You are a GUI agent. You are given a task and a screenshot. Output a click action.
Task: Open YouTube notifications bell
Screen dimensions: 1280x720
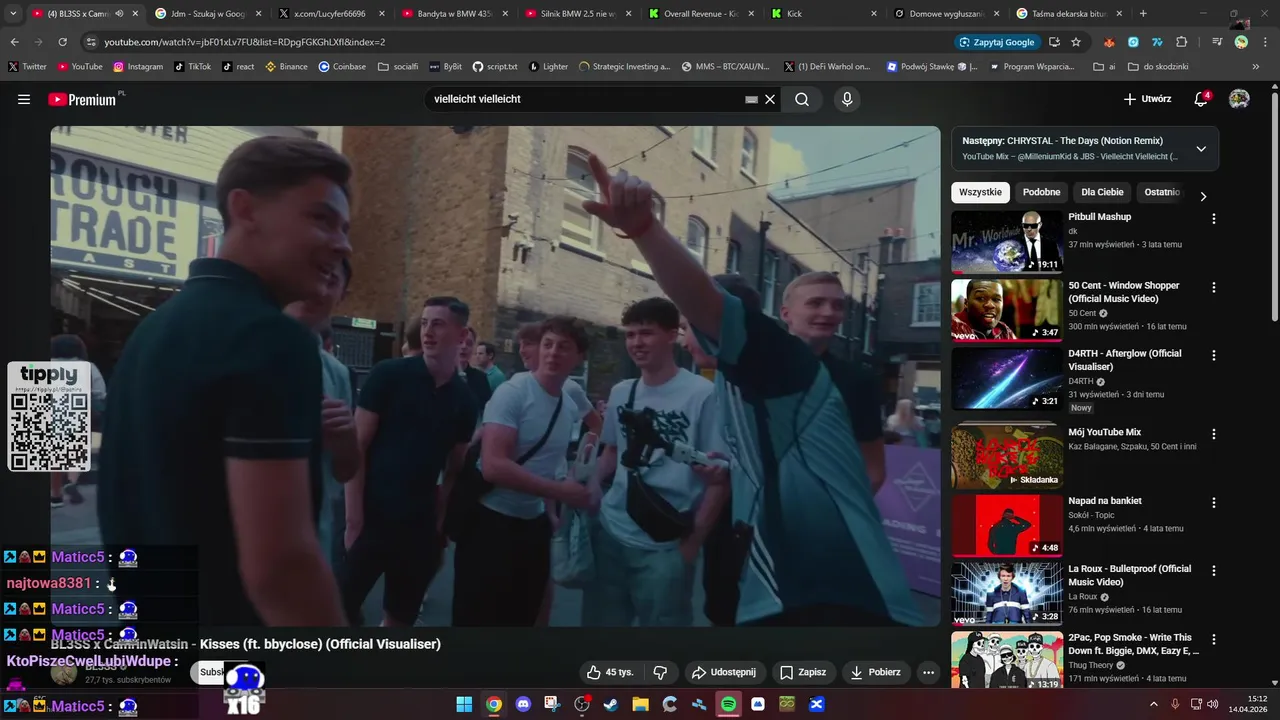(1201, 99)
